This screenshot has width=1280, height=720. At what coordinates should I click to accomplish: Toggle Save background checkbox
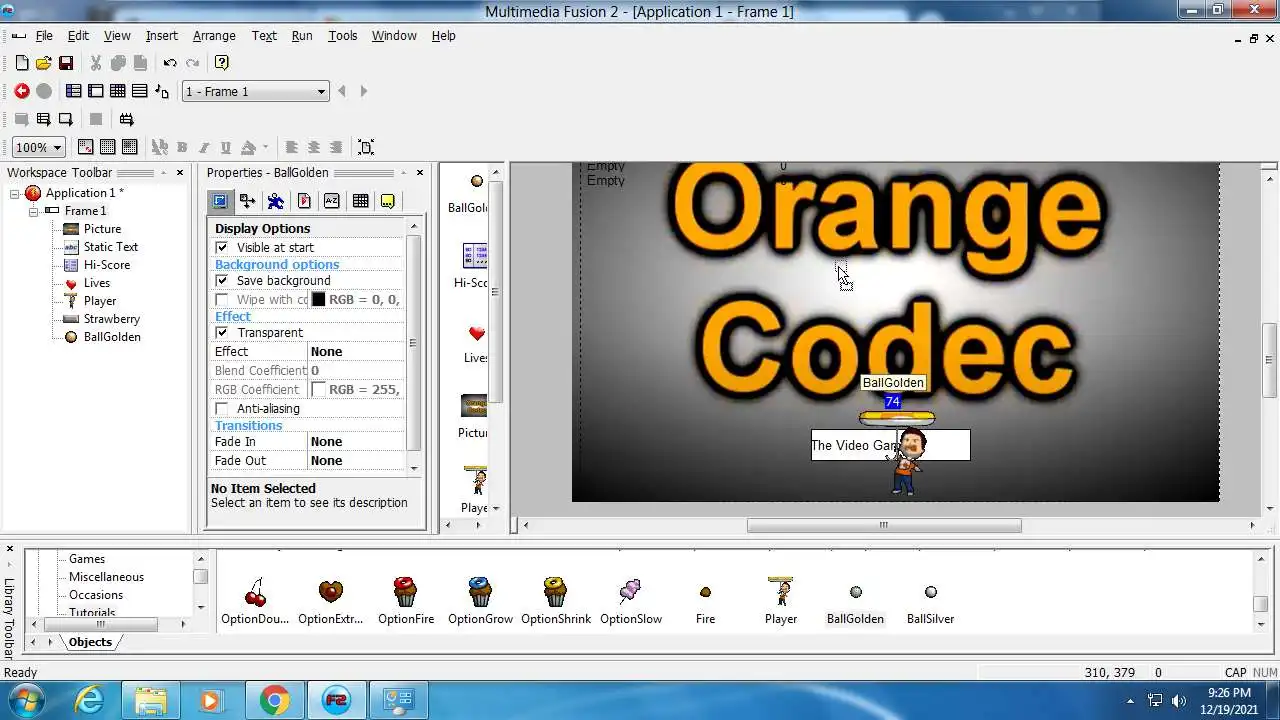(x=222, y=280)
